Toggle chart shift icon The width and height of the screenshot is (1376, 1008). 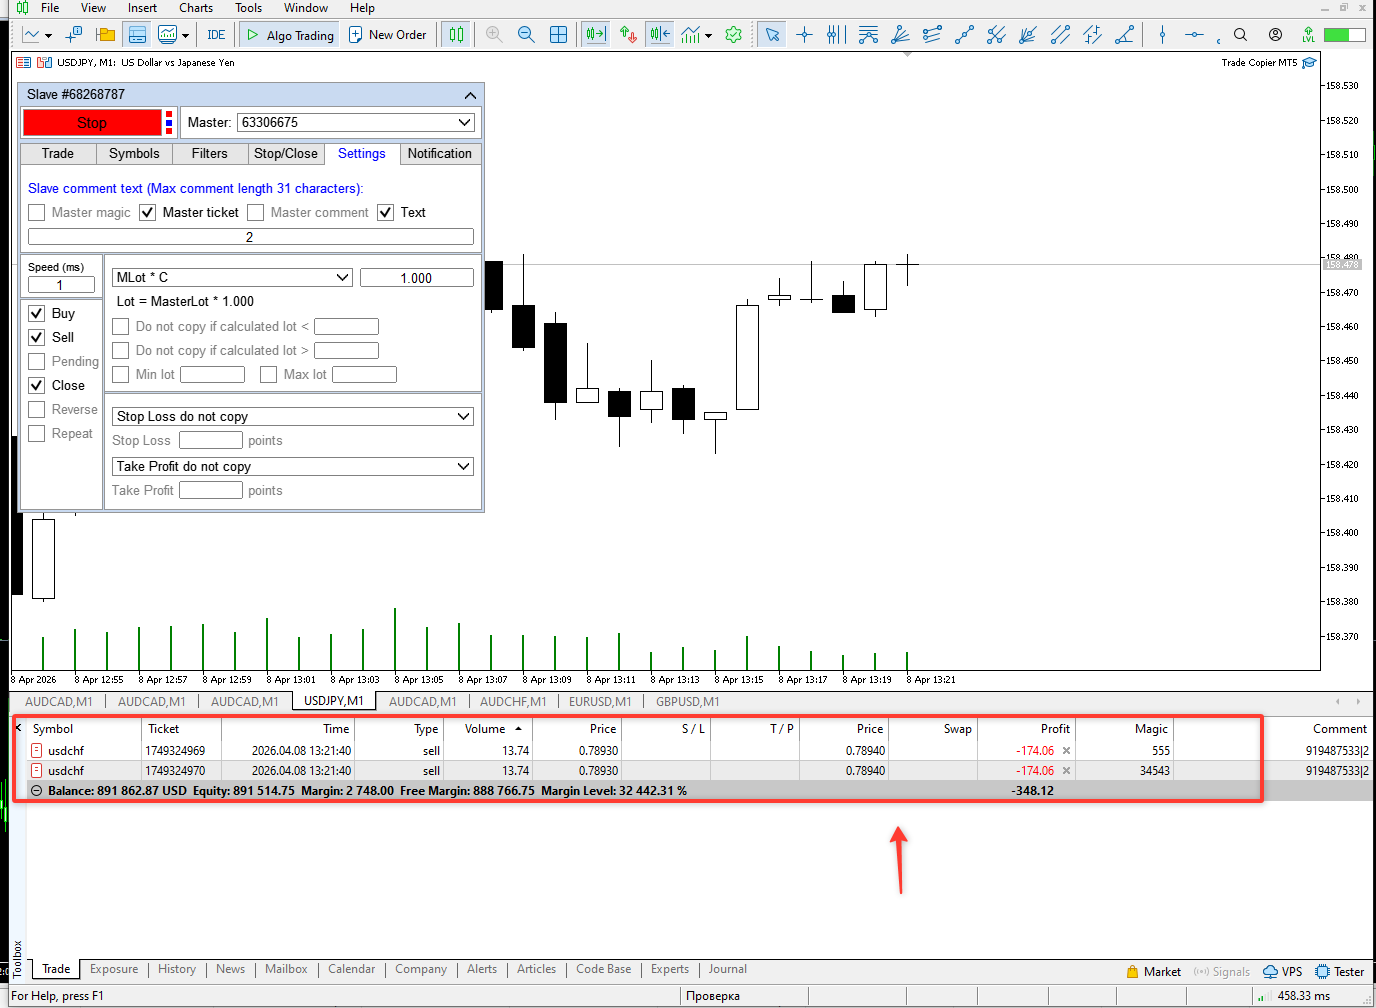pyautogui.click(x=660, y=35)
